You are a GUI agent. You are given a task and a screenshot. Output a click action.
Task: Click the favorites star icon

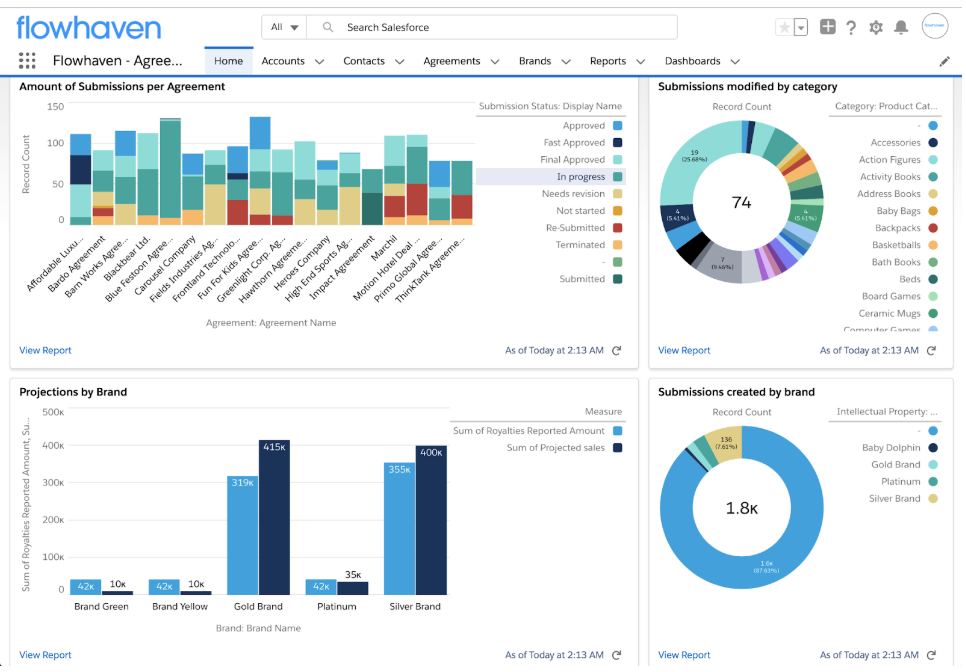pos(784,28)
